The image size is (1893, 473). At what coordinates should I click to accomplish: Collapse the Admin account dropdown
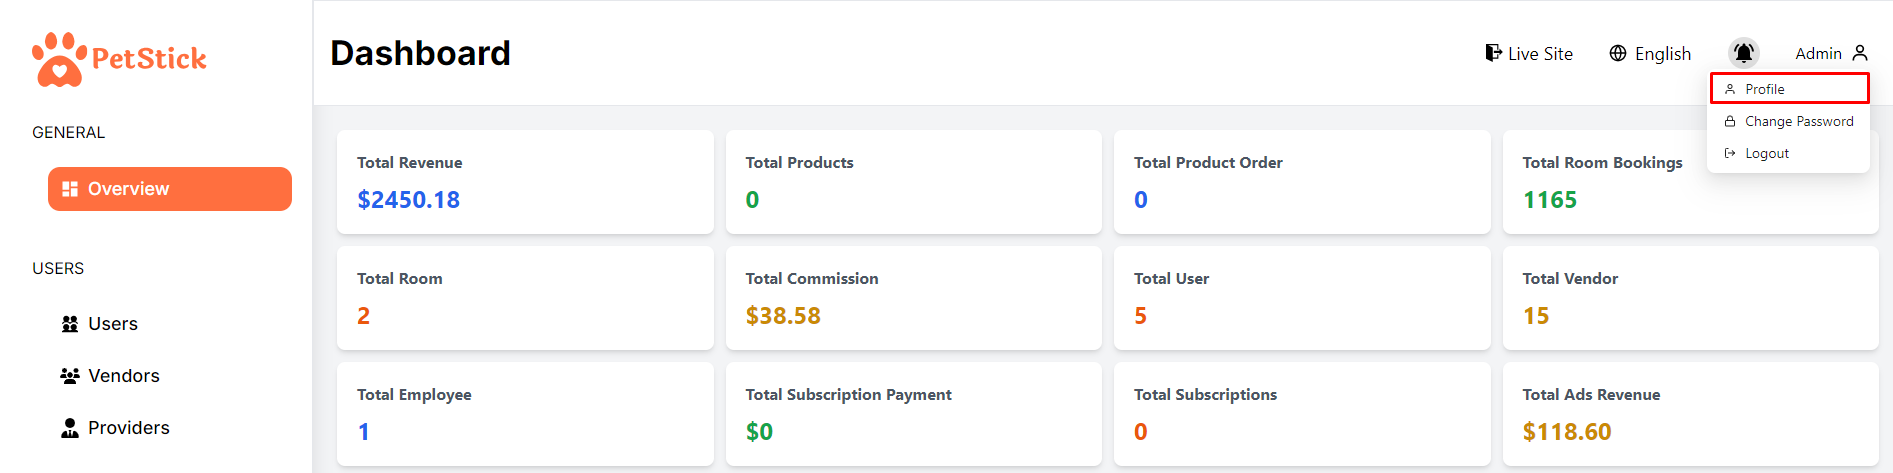point(1829,54)
